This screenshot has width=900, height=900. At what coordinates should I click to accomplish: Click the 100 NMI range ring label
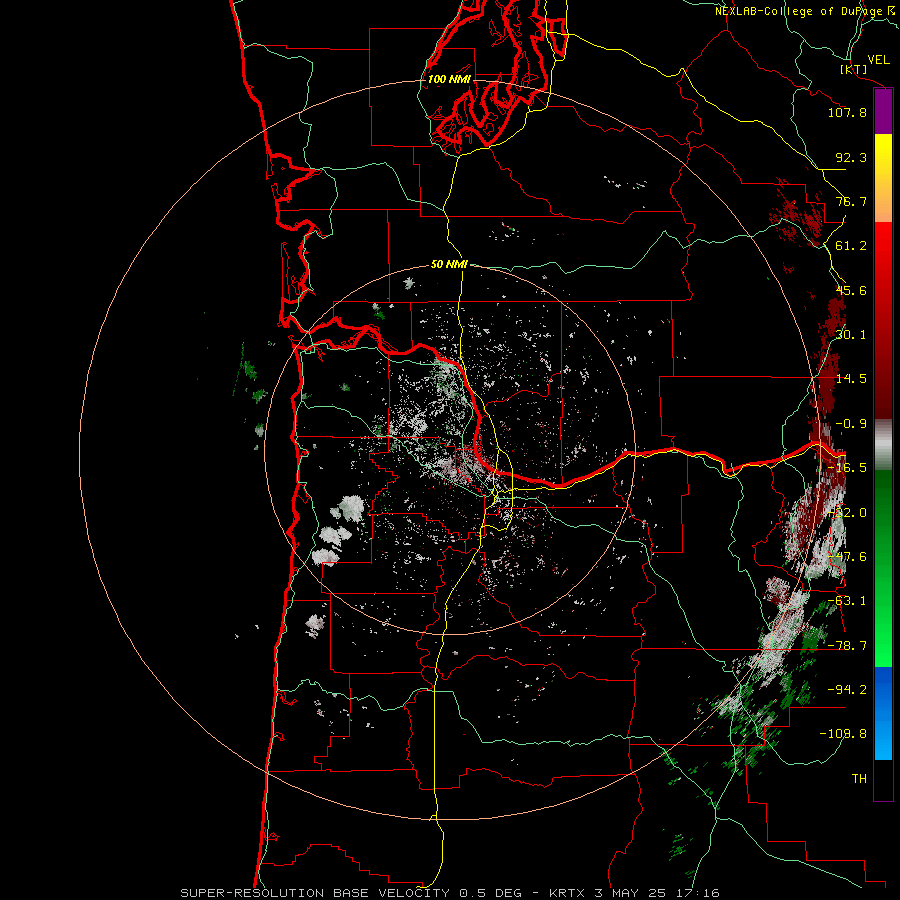pos(449,79)
